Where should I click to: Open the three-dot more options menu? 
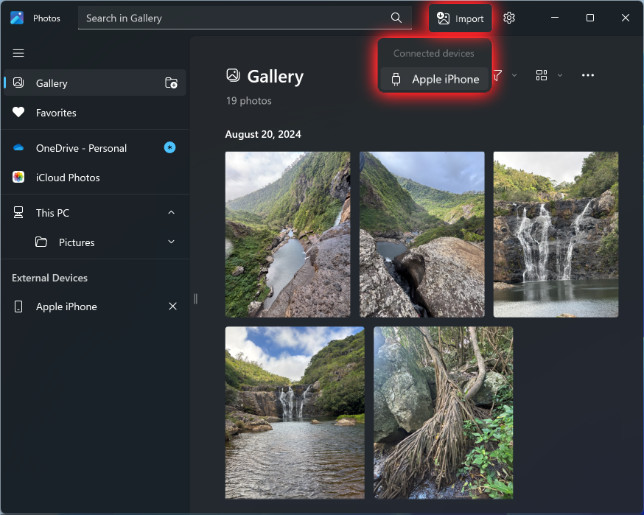tap(588, 75)
